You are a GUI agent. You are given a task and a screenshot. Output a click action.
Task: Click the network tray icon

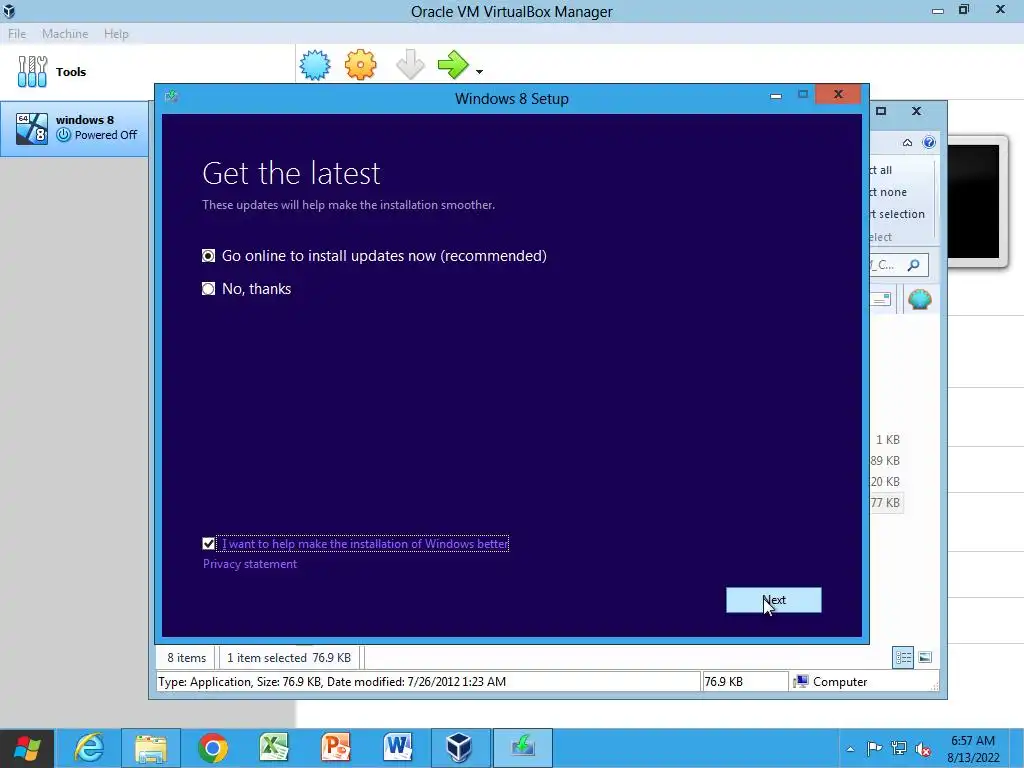click(899, 748)
